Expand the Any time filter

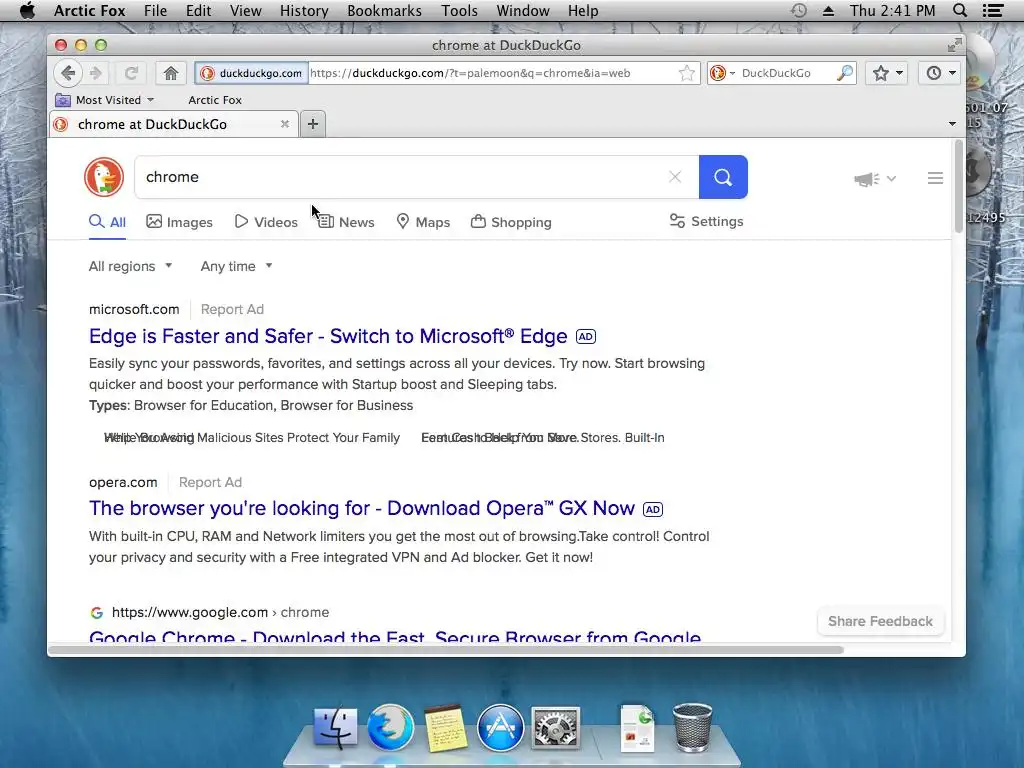click(236, 266)
